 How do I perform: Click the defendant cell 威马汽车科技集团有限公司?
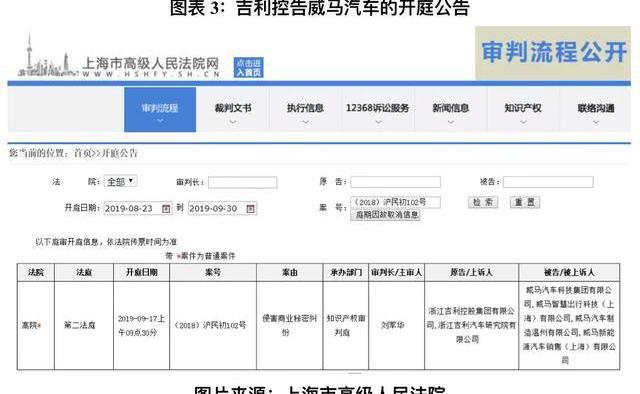coord(569,325)
